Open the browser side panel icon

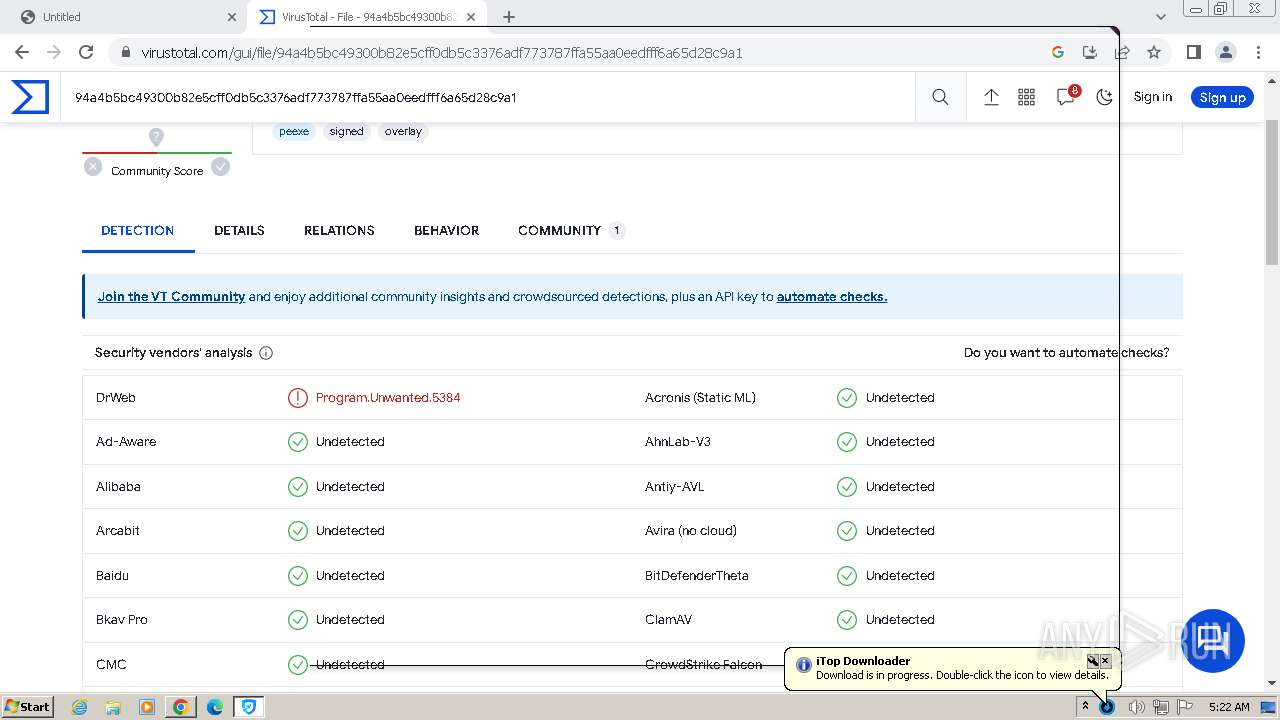(1193, 52)
